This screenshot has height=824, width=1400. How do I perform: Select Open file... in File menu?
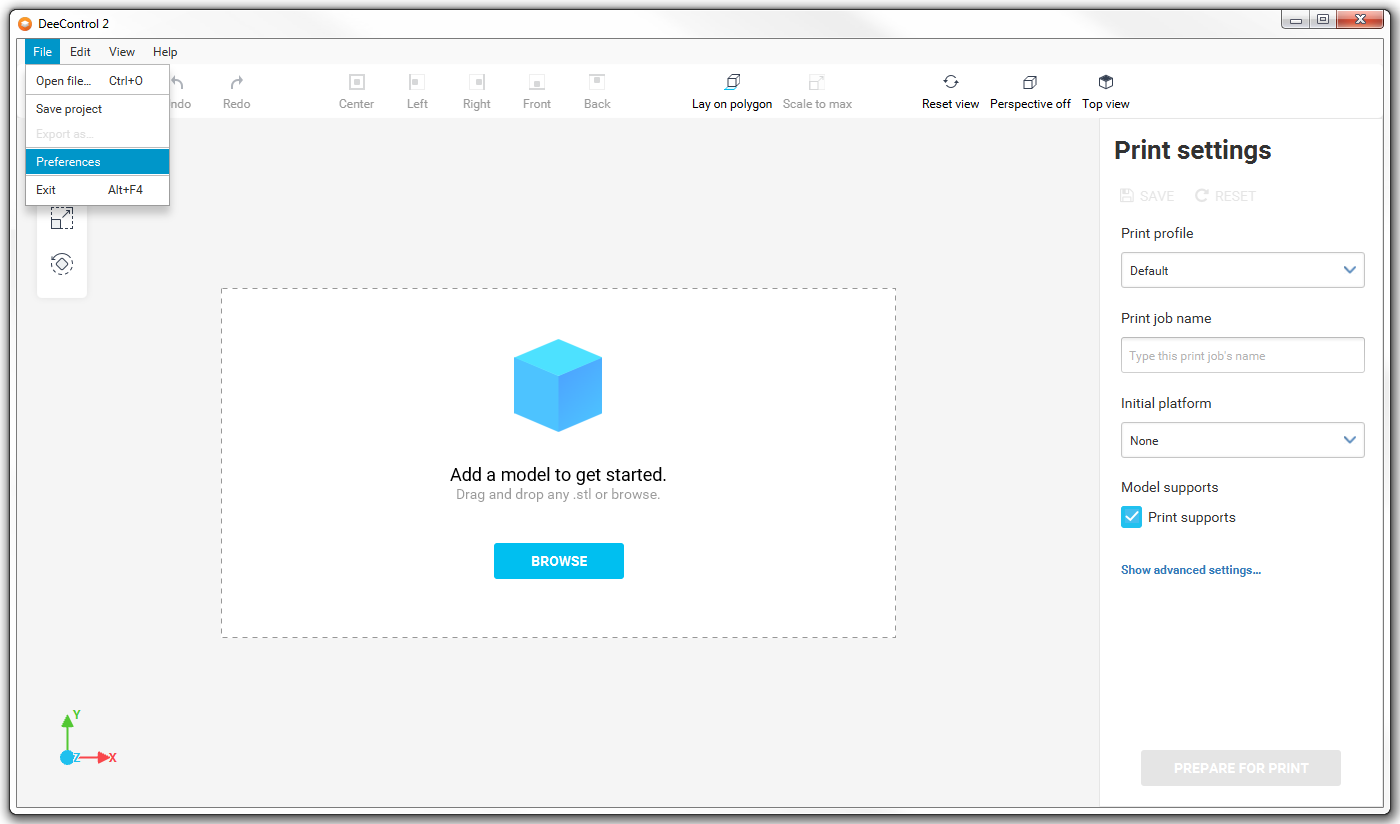64,81
